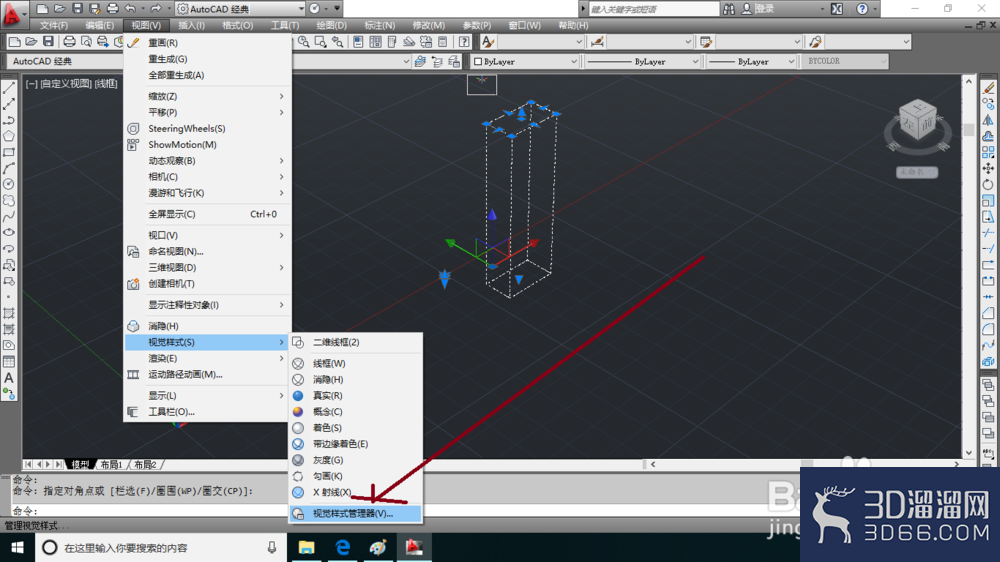
Task: Select the Line tool in the draw toolbar
Action: [9, 88]
